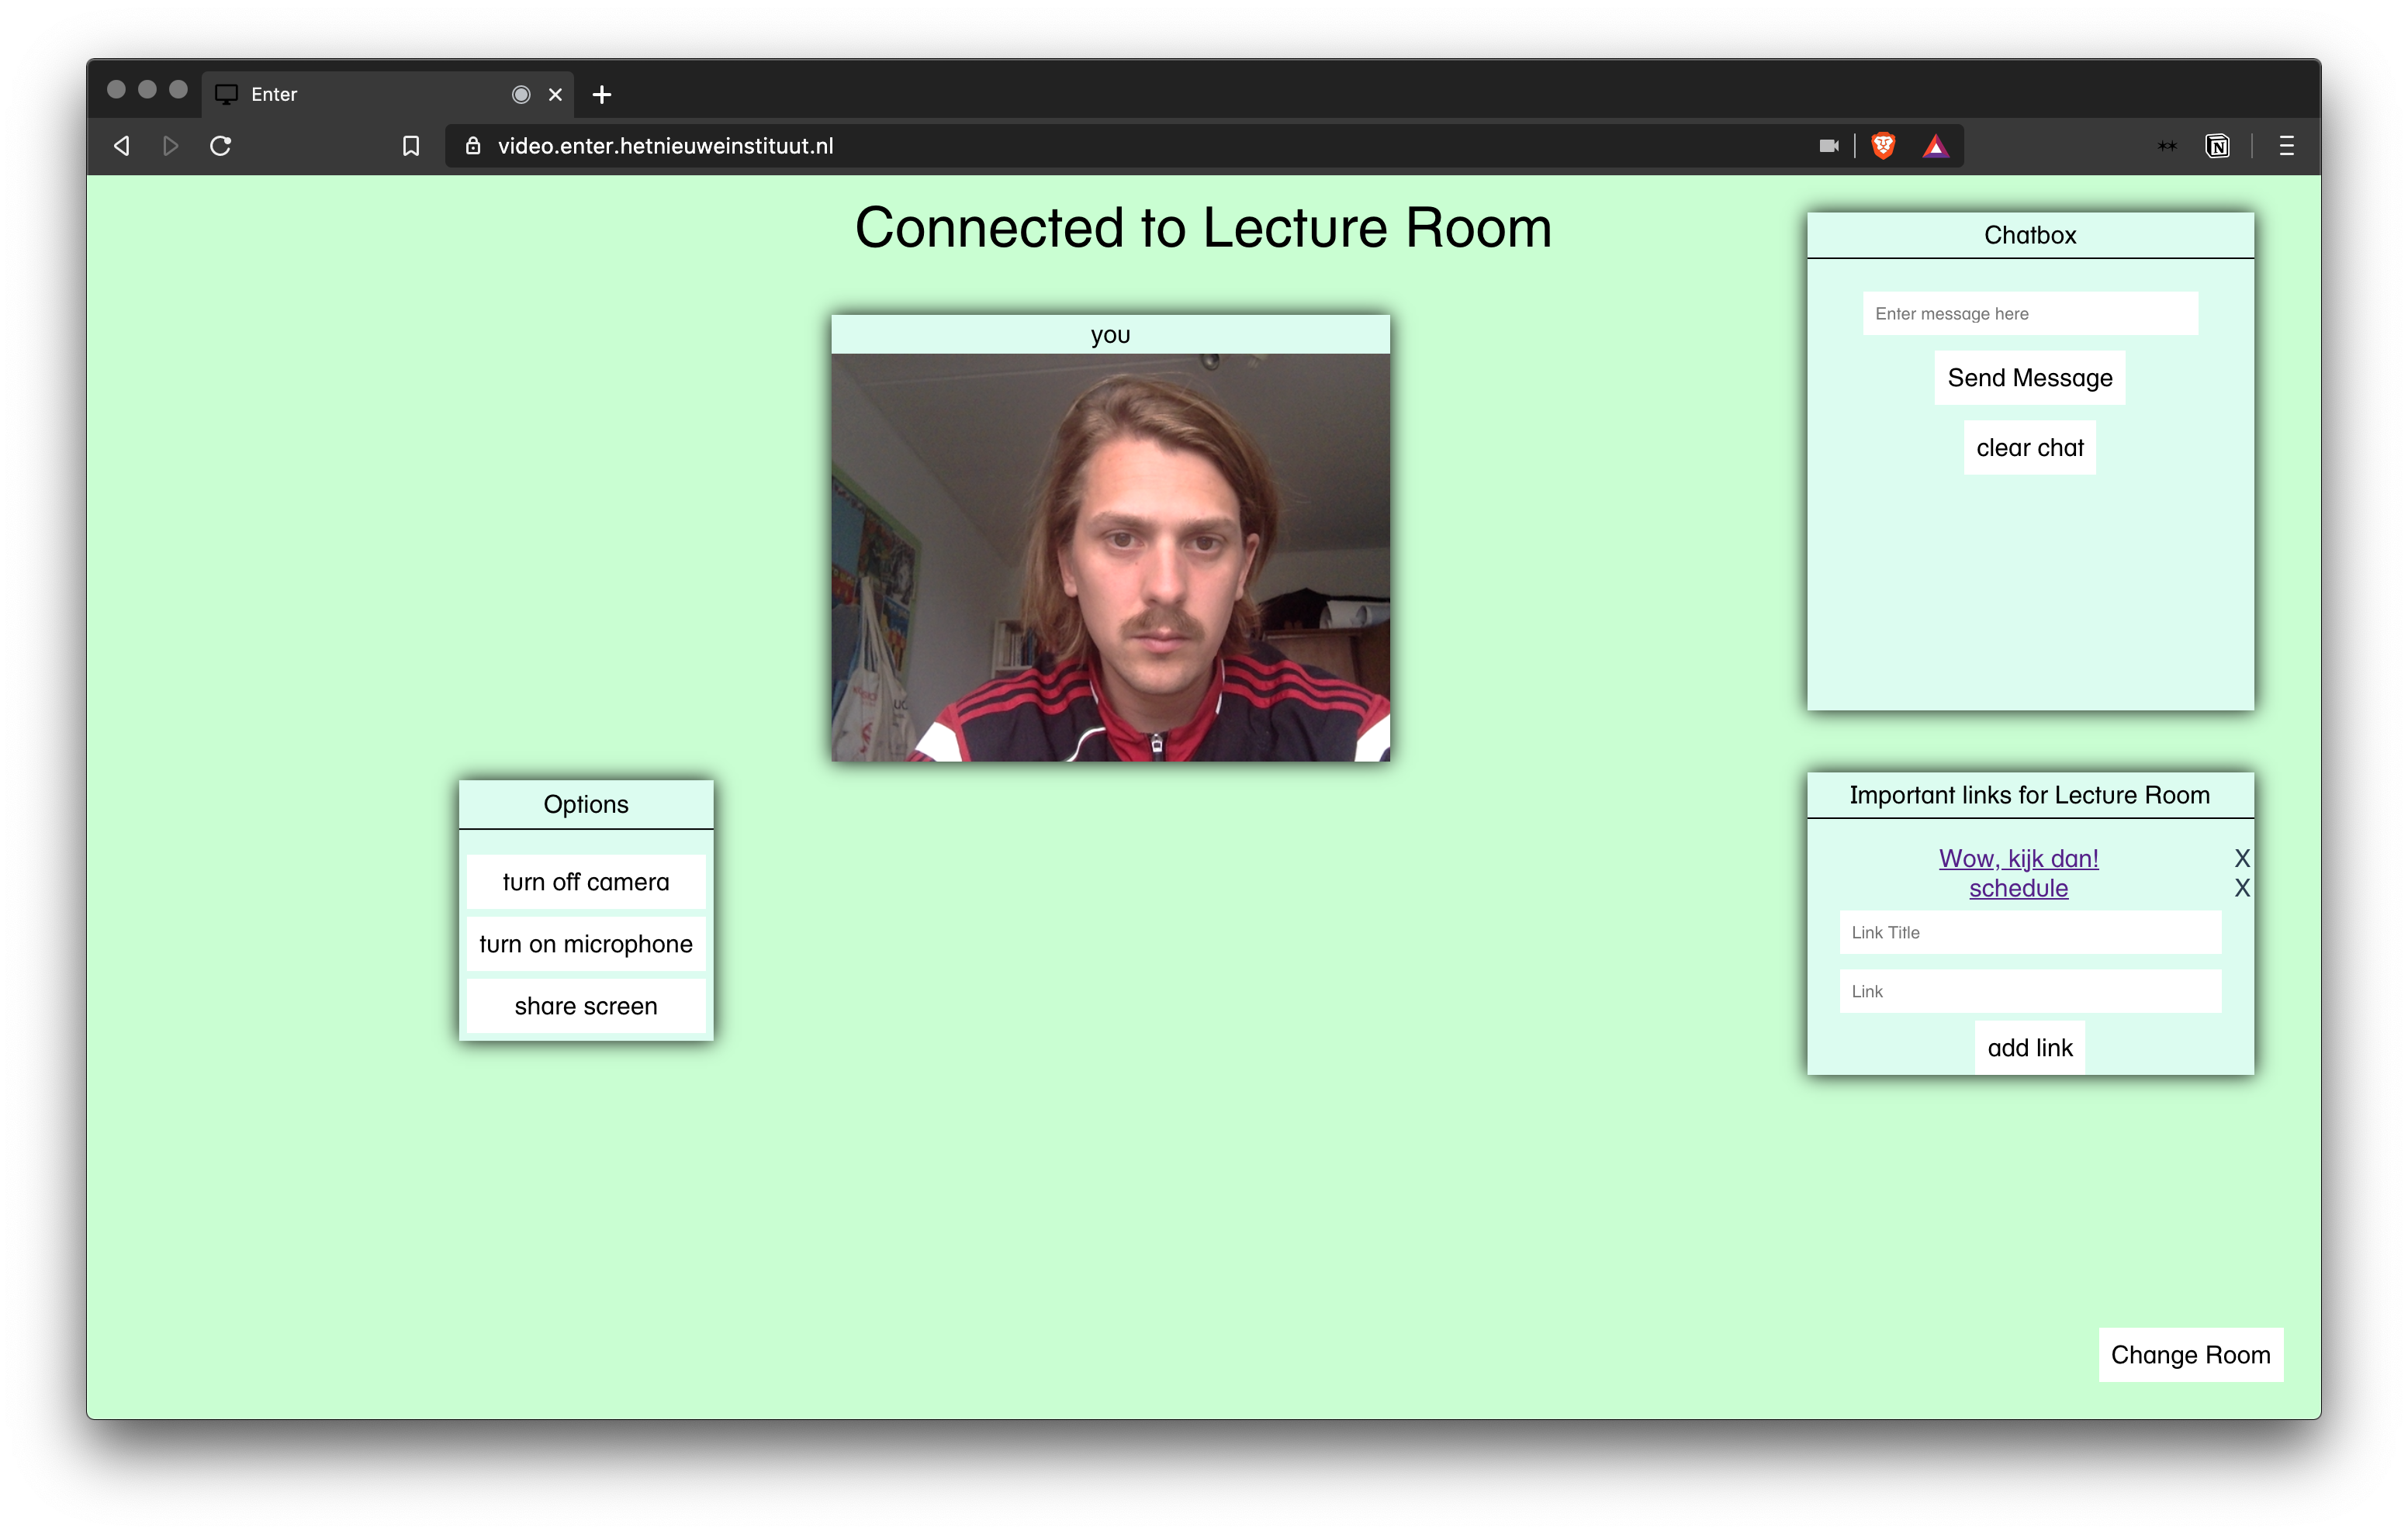The image size is (2408, 1534).
Task: Click the Options panel header
Action: click(x=586, y=805)
